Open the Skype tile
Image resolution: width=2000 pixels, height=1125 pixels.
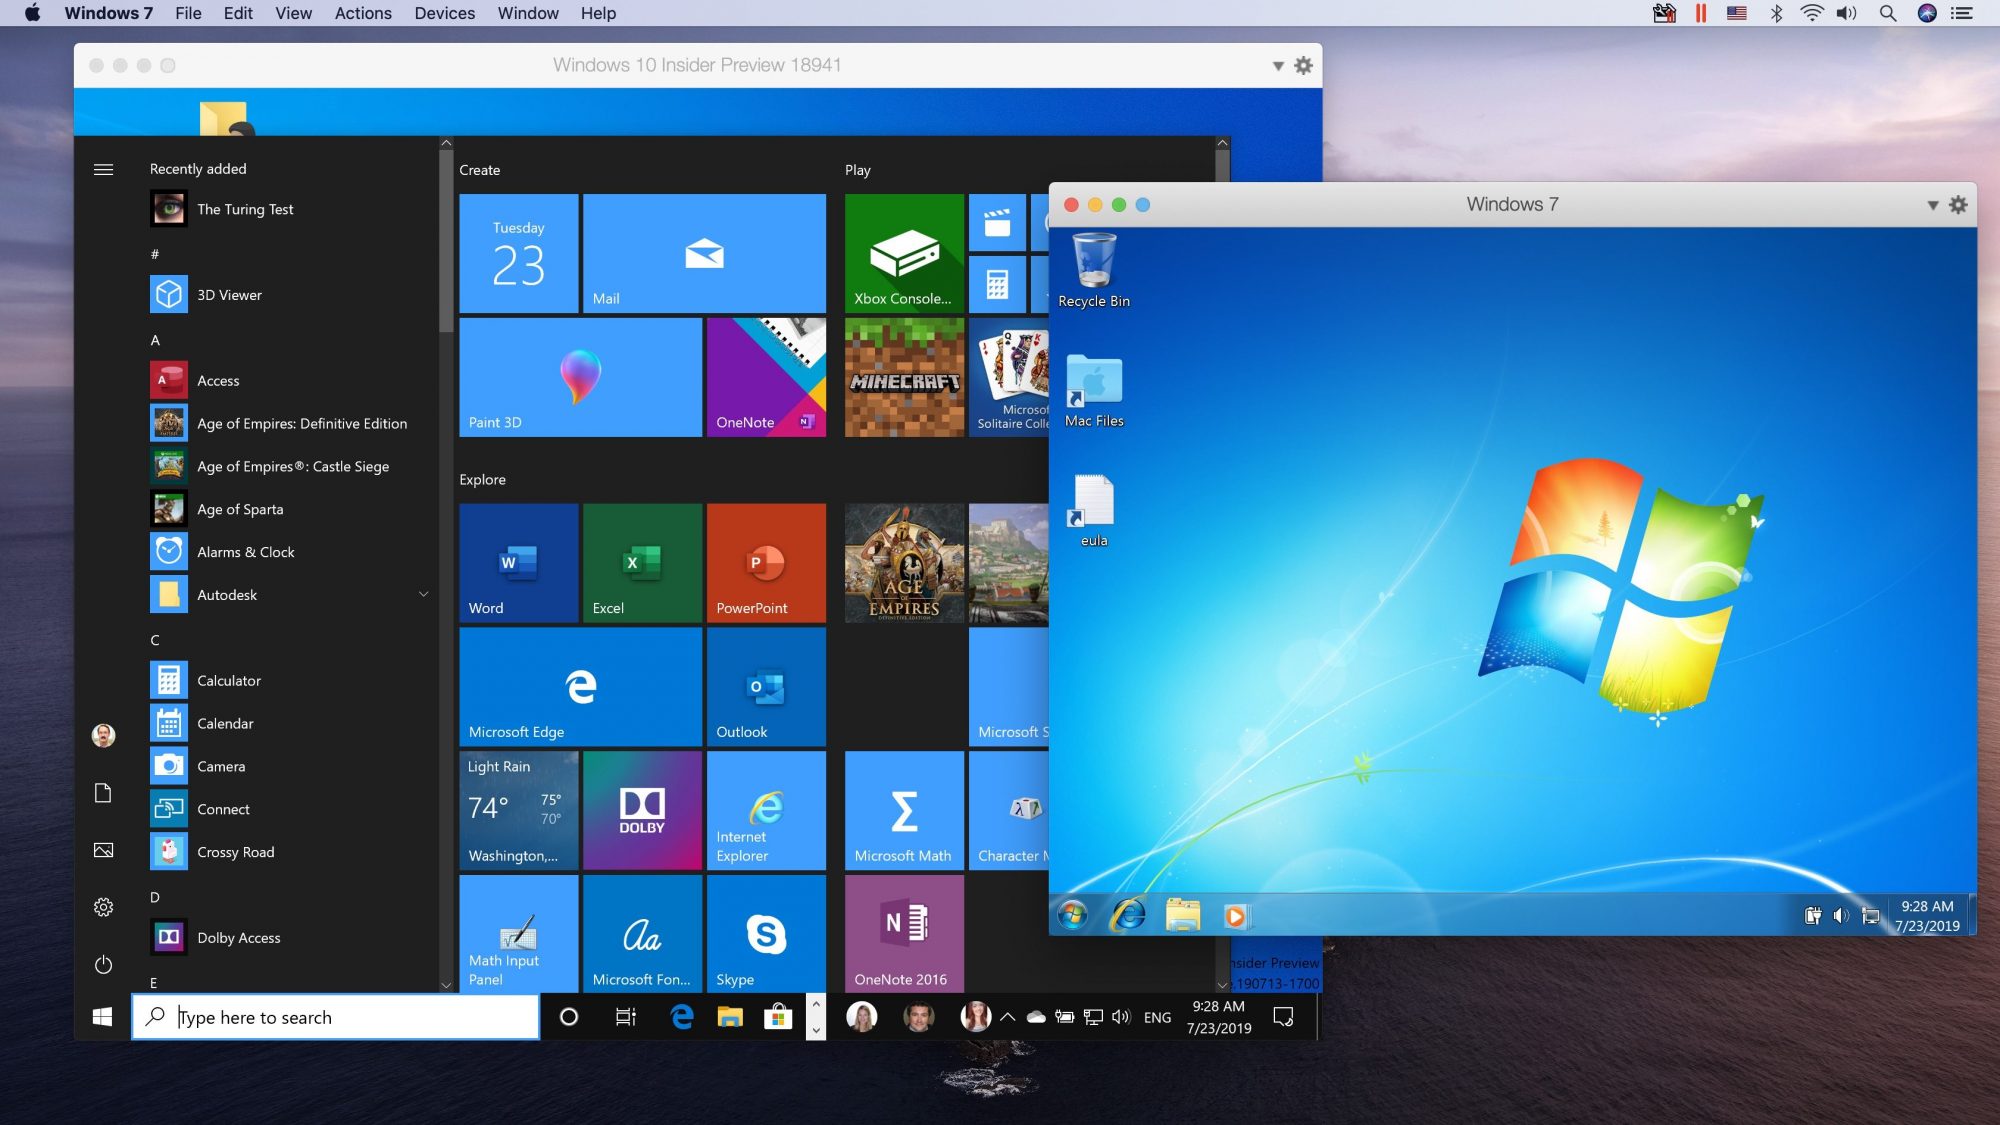click(x=766, y=934)
